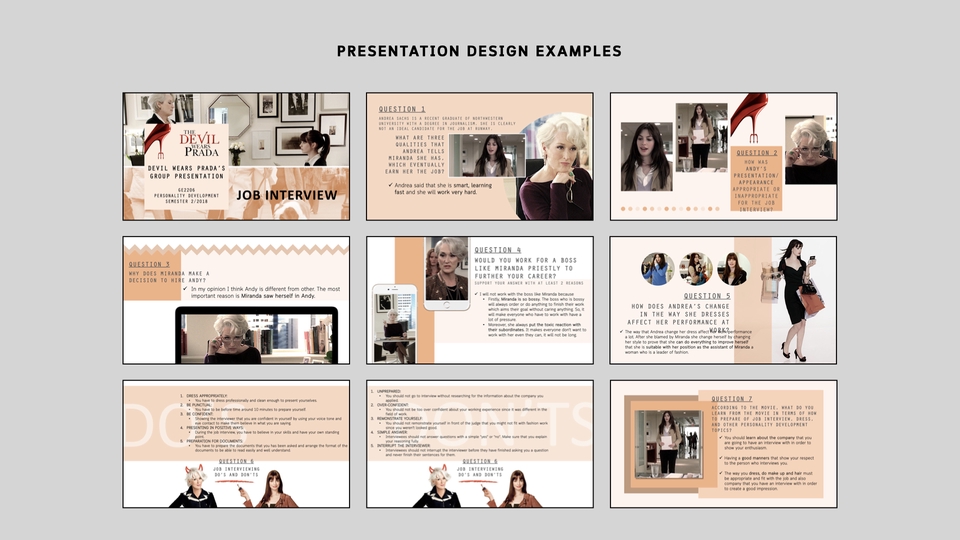The image size is (960, 540).
Task: Click the white phone mockup on Question 4 slide
Action: coord(394,323)
